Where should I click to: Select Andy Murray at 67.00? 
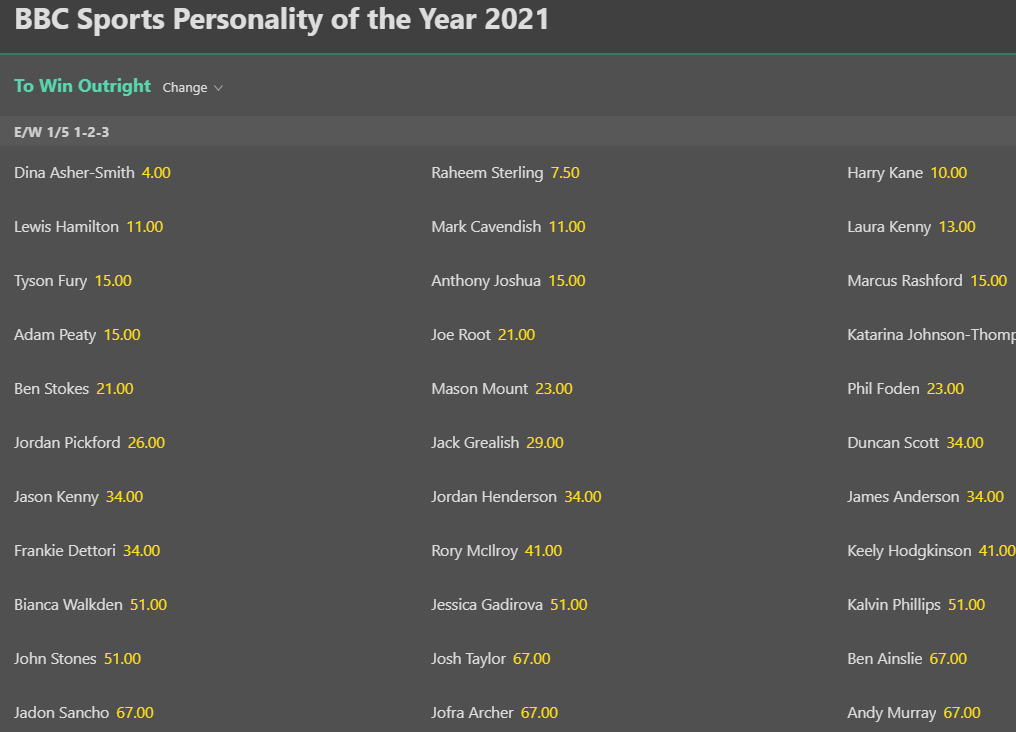(x=961, y=713)
